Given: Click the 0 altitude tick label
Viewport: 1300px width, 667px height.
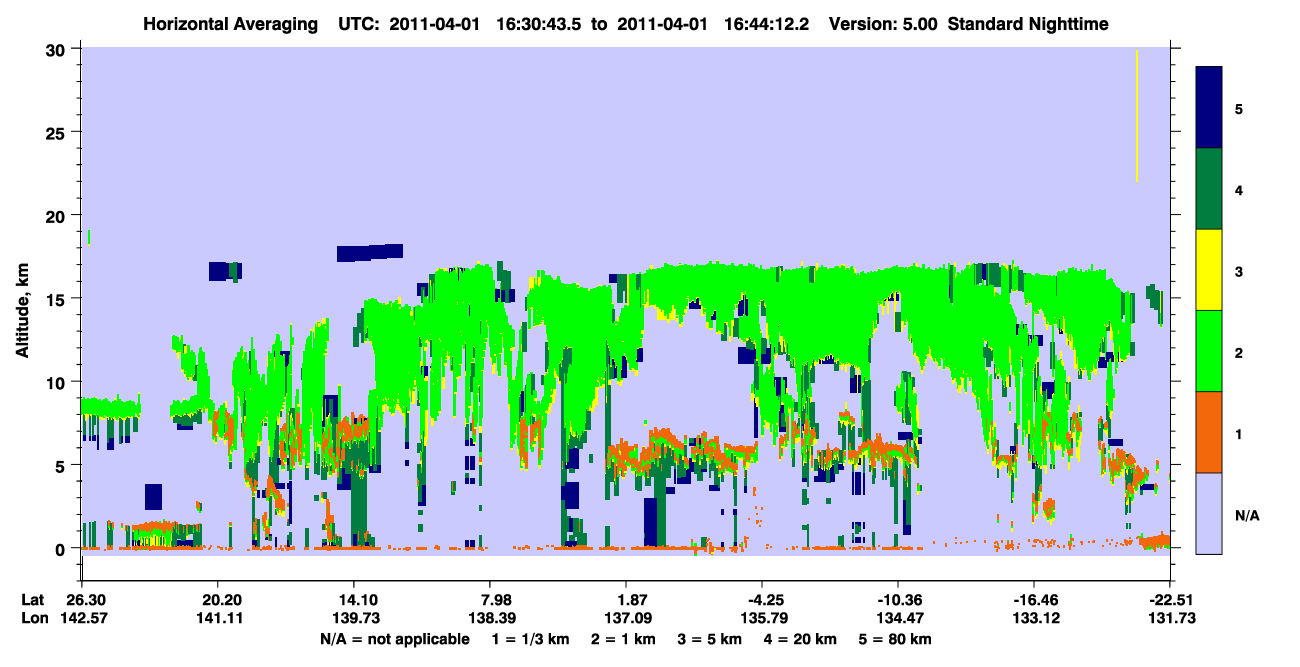Looking at the screenshot, I should 62,548.
